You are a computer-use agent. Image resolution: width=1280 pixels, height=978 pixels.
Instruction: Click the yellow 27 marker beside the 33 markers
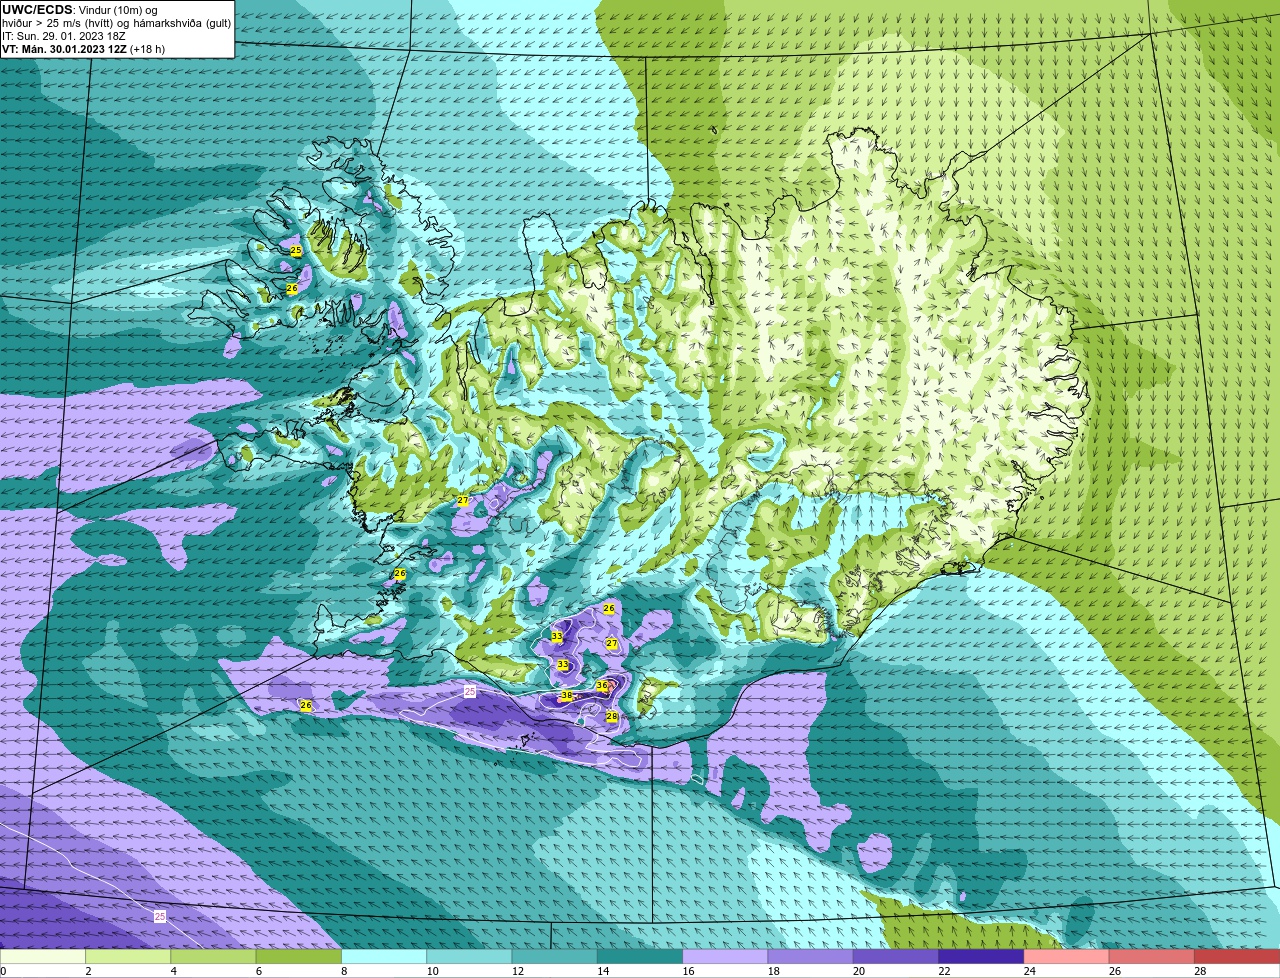[x=612, y=643]
